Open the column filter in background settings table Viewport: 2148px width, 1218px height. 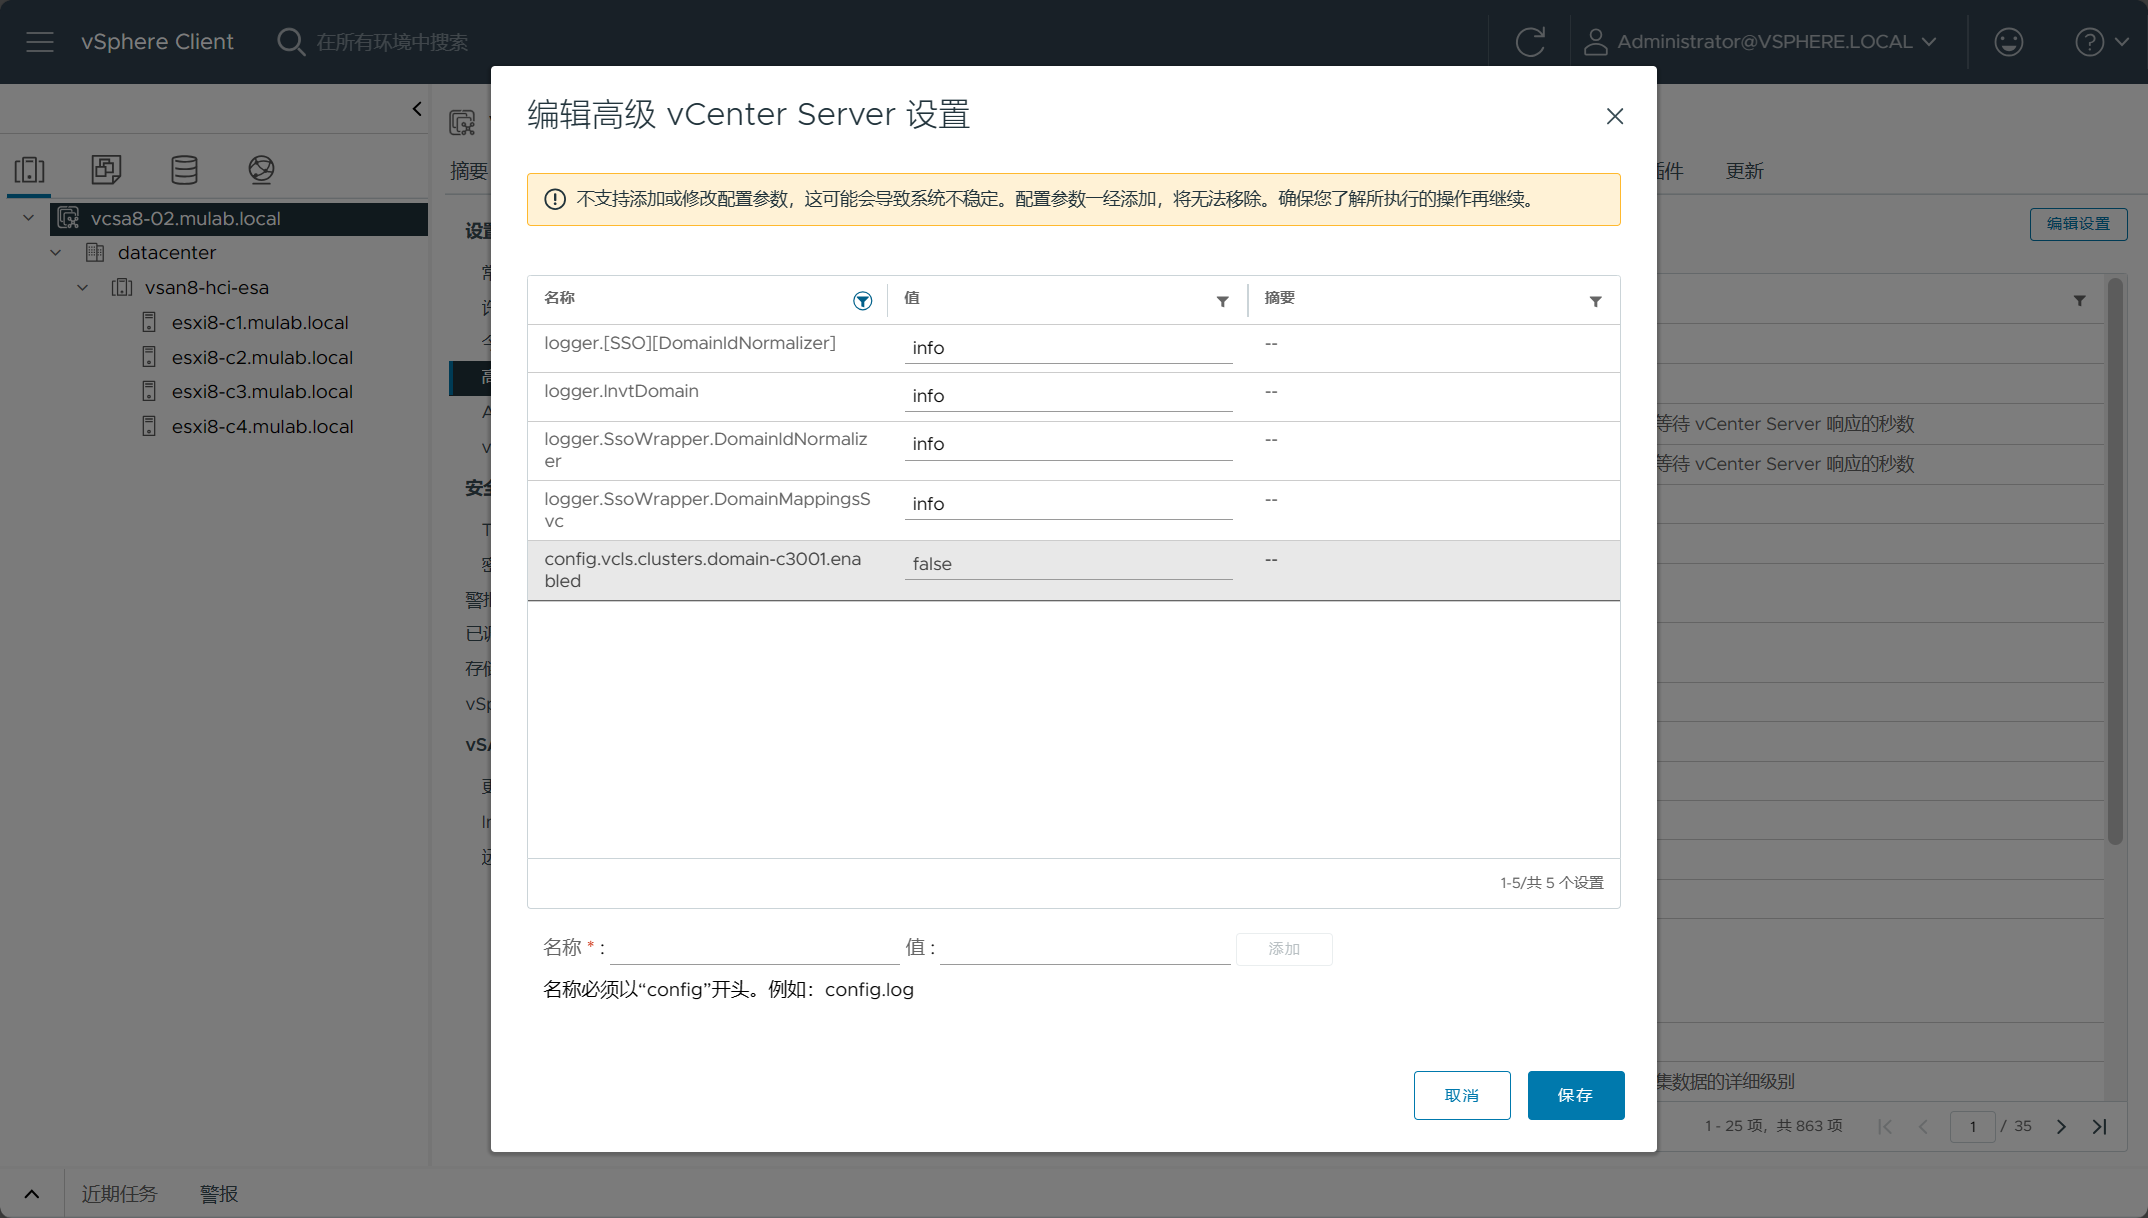pos(2079,301)
